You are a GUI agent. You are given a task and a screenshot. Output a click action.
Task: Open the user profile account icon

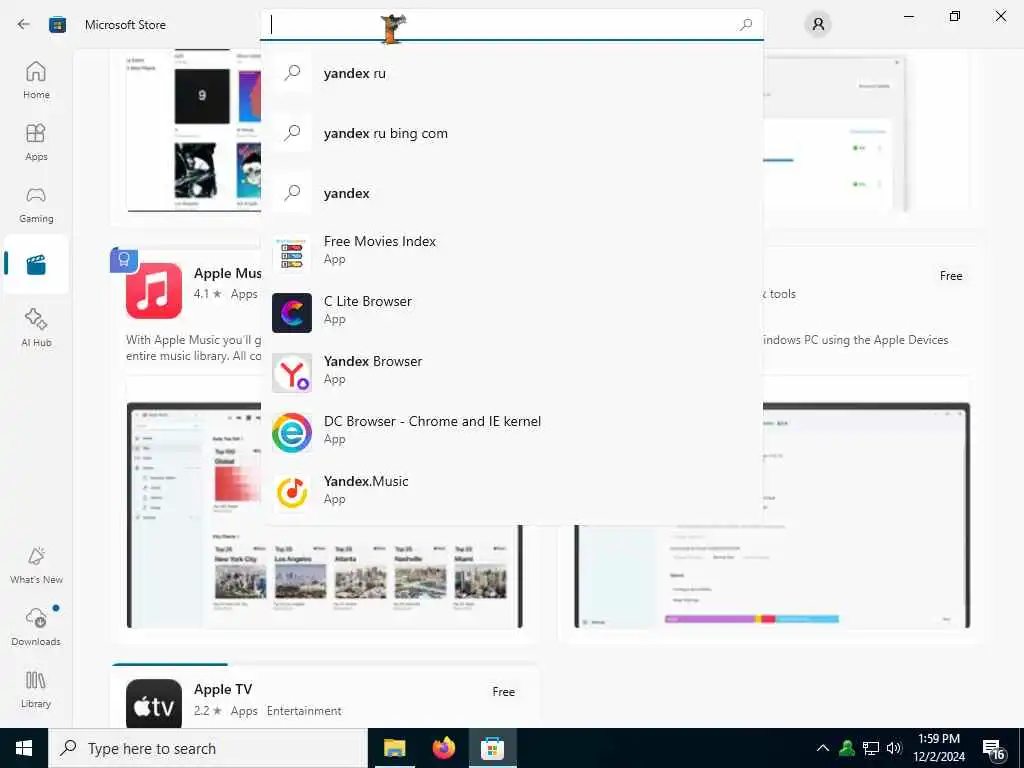coord(818,25)
